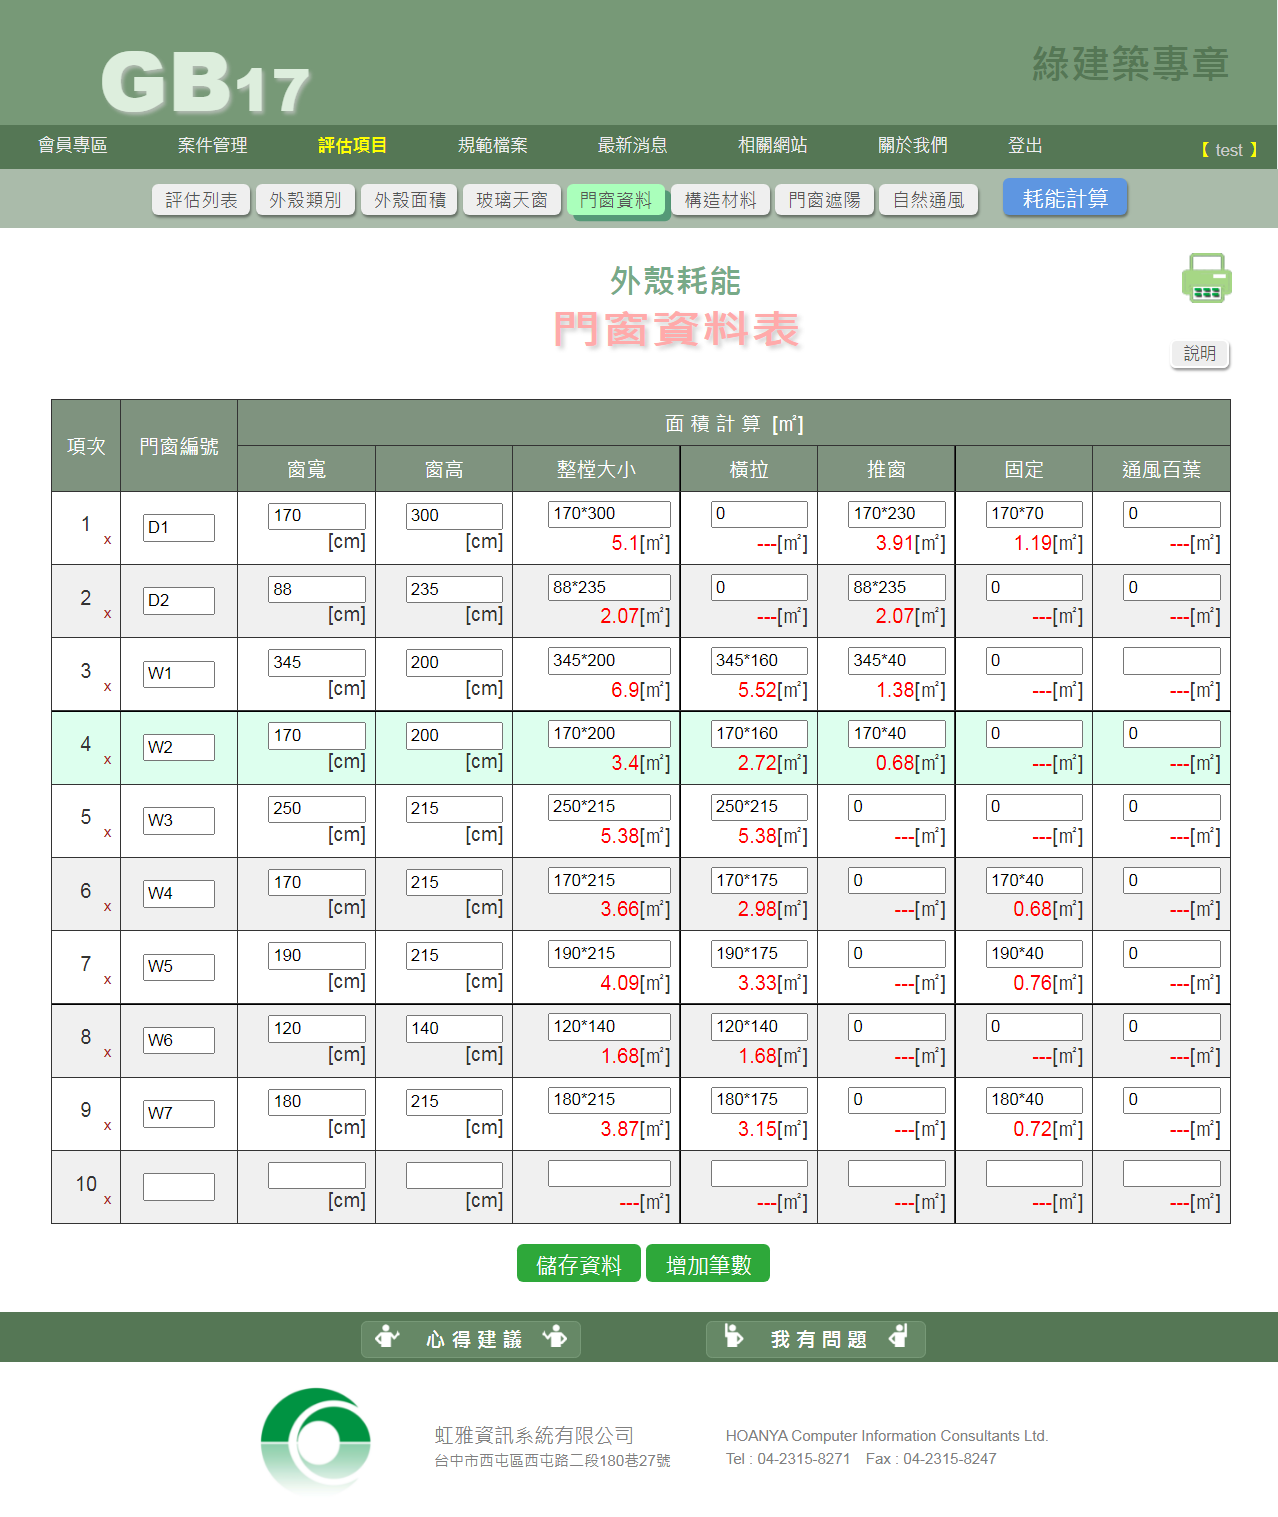Open the 說明 help button
The image size is (1278, 1517).
[x=1200, y=354]
